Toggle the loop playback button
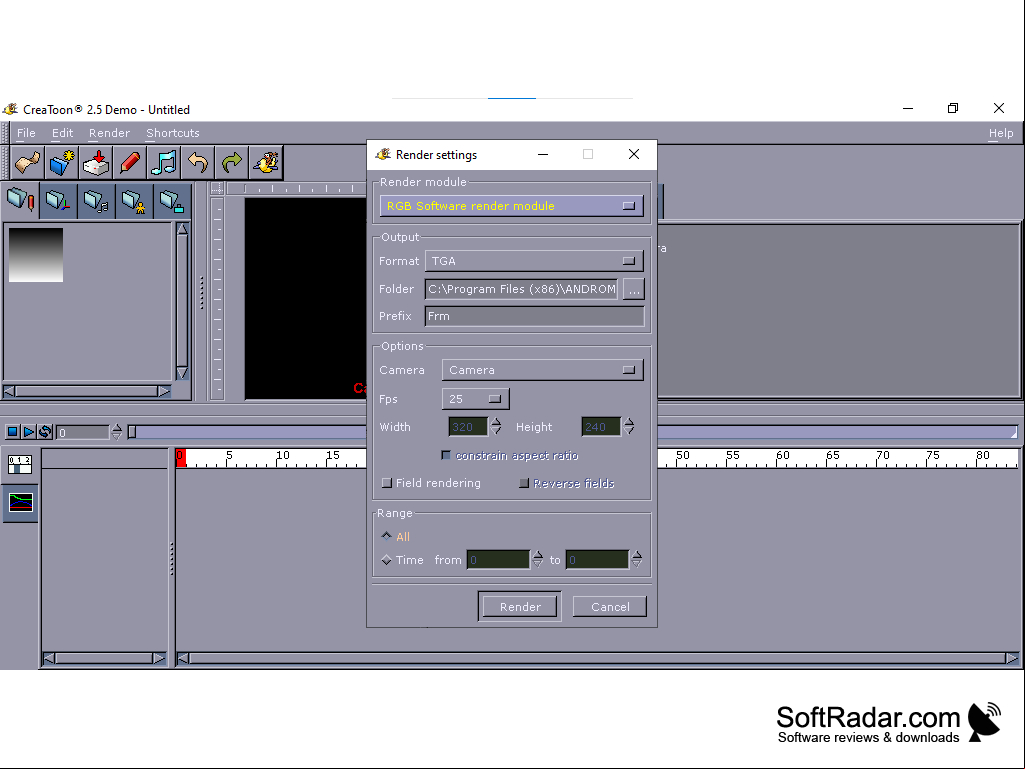 tap(45, 432)
